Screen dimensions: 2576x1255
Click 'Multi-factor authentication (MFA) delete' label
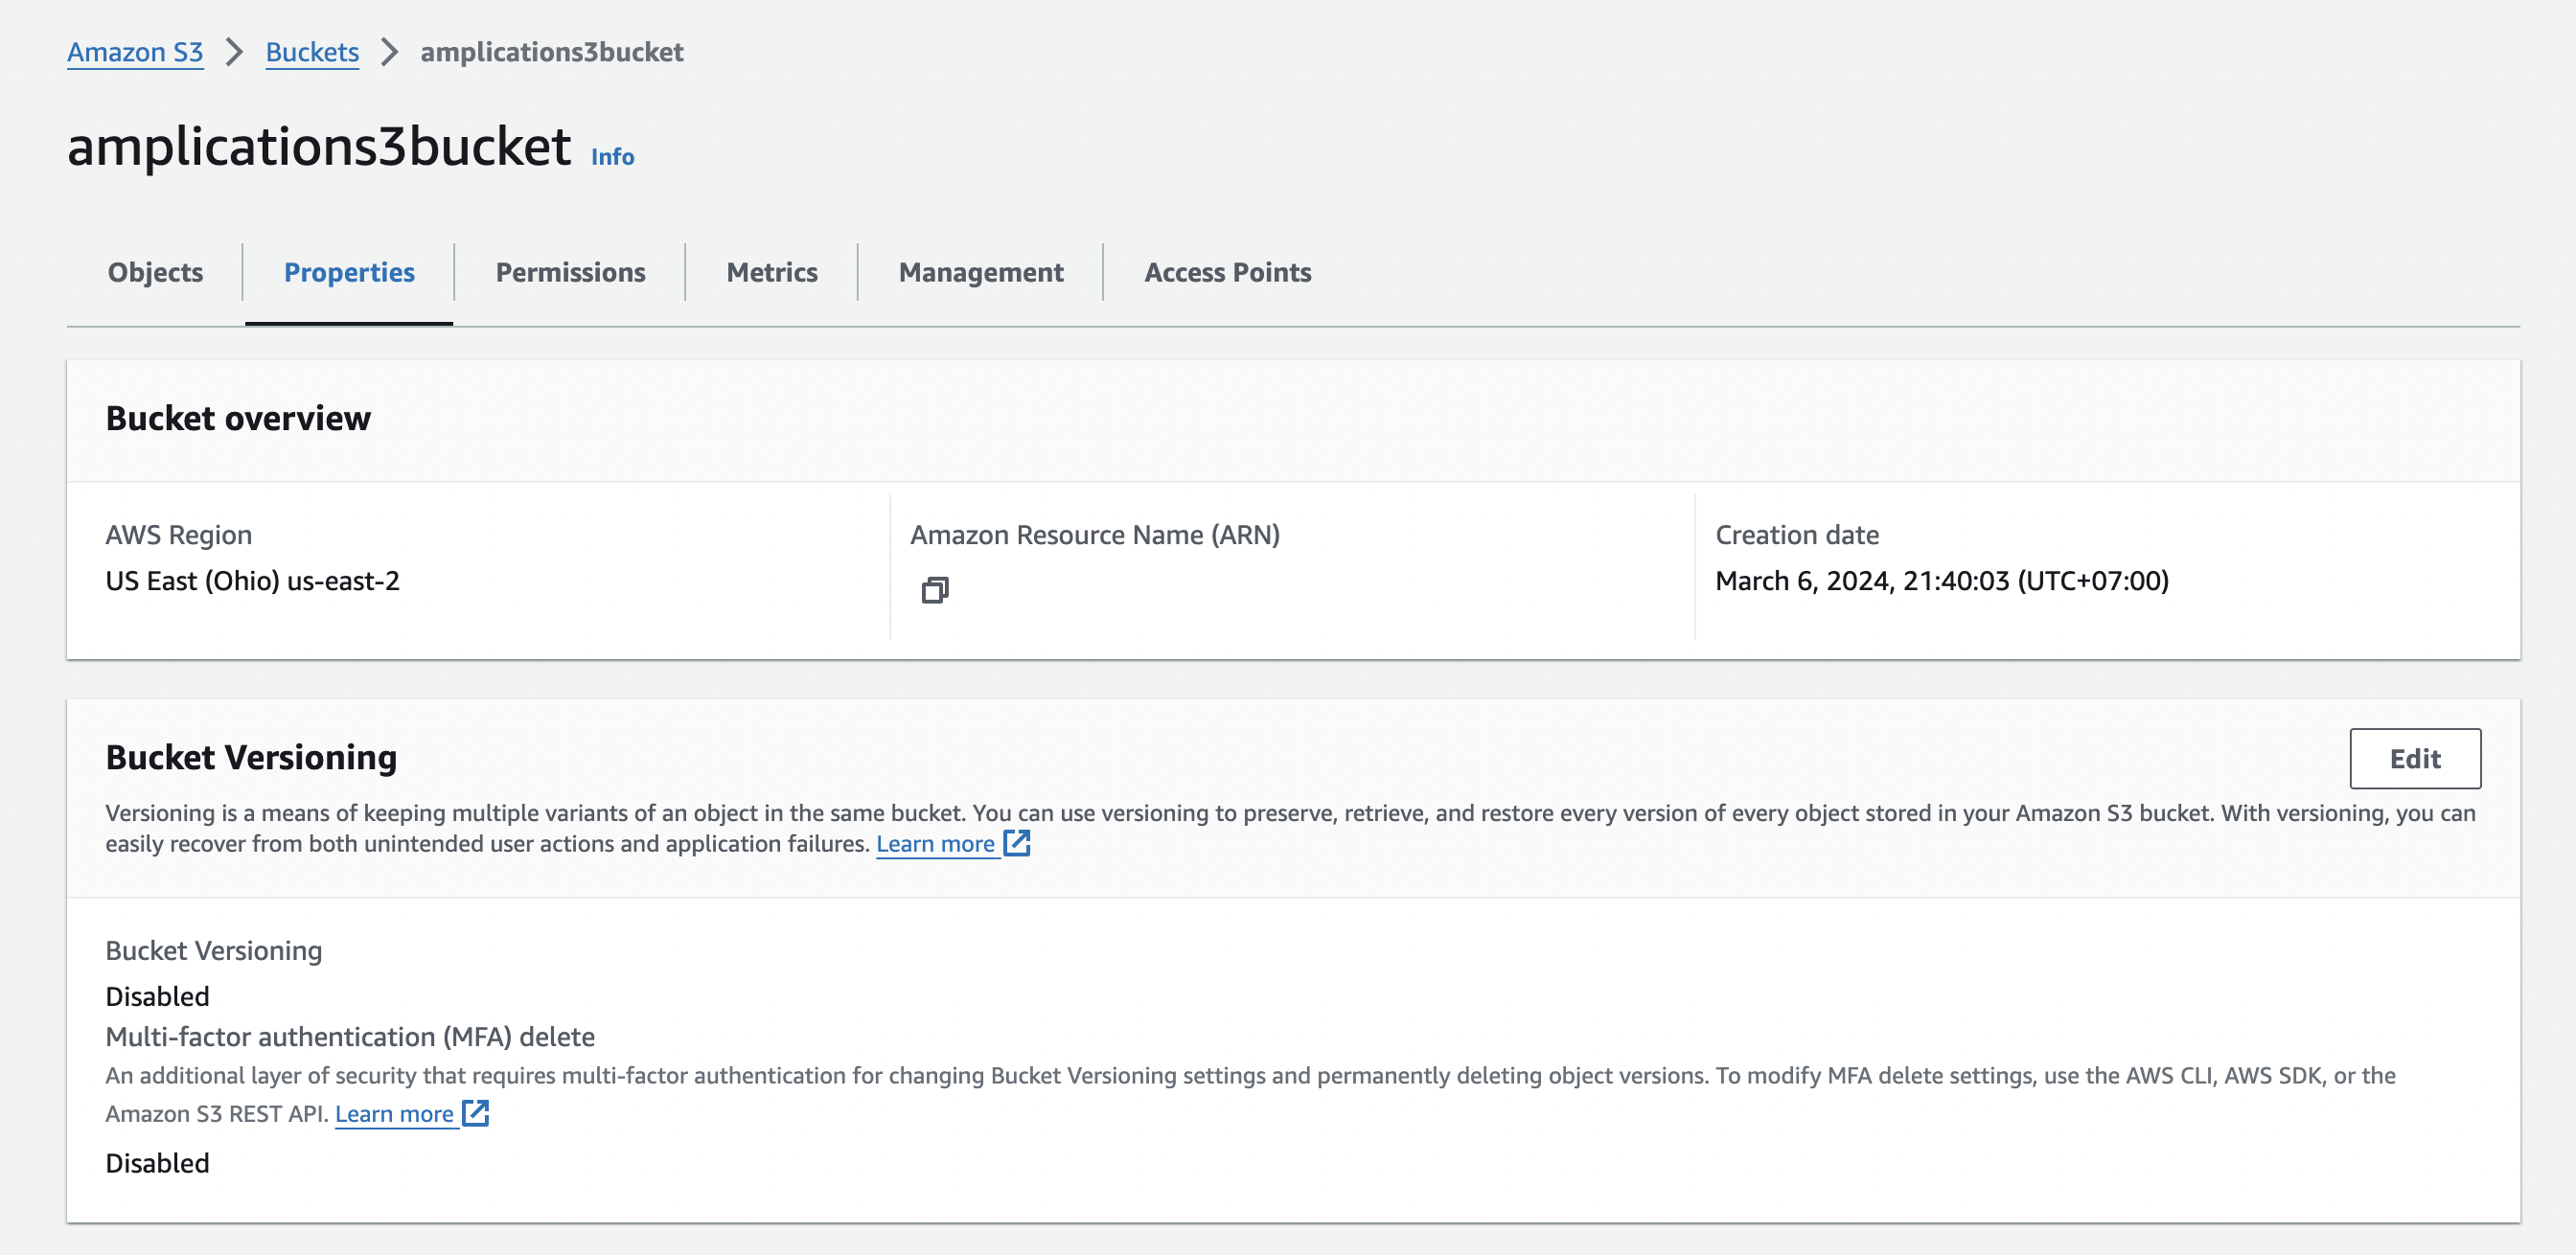tap(350, 1036)
